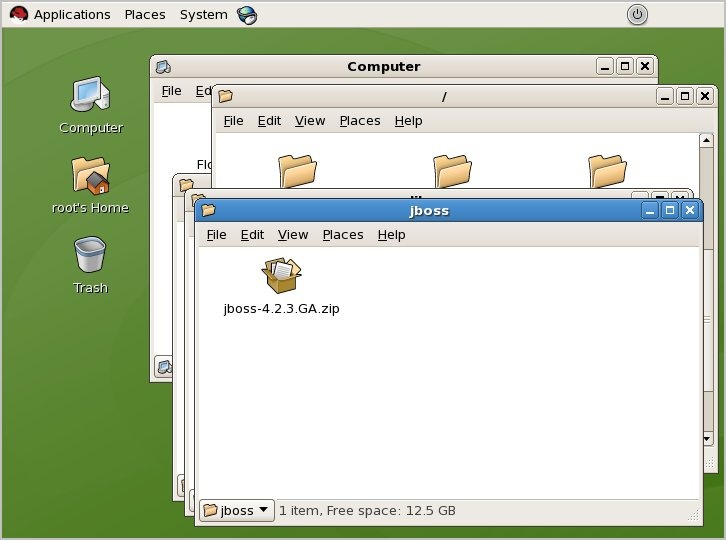
Task: Open root's Home desktop icon
Action: click(91, 176)
